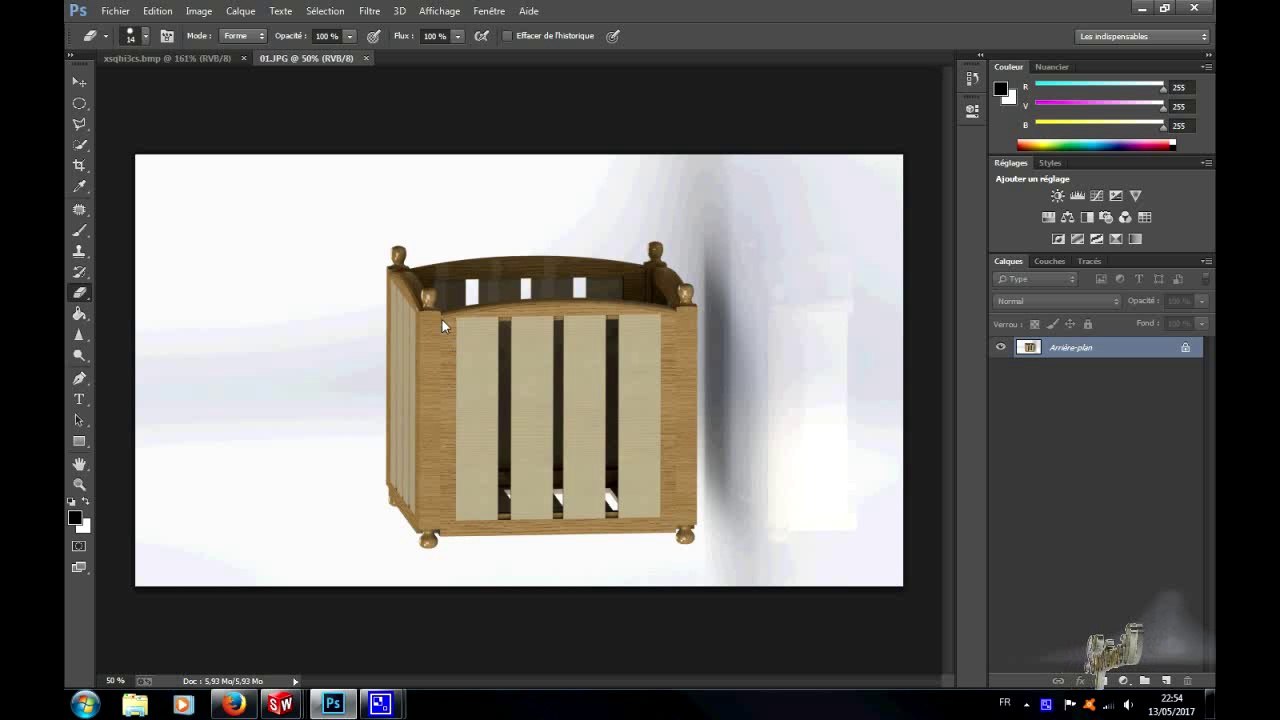Image resolution: width=1280 pixels, height=720 pixels.
Task: Select the Eyedropper tool
Action: pos(79,187)
